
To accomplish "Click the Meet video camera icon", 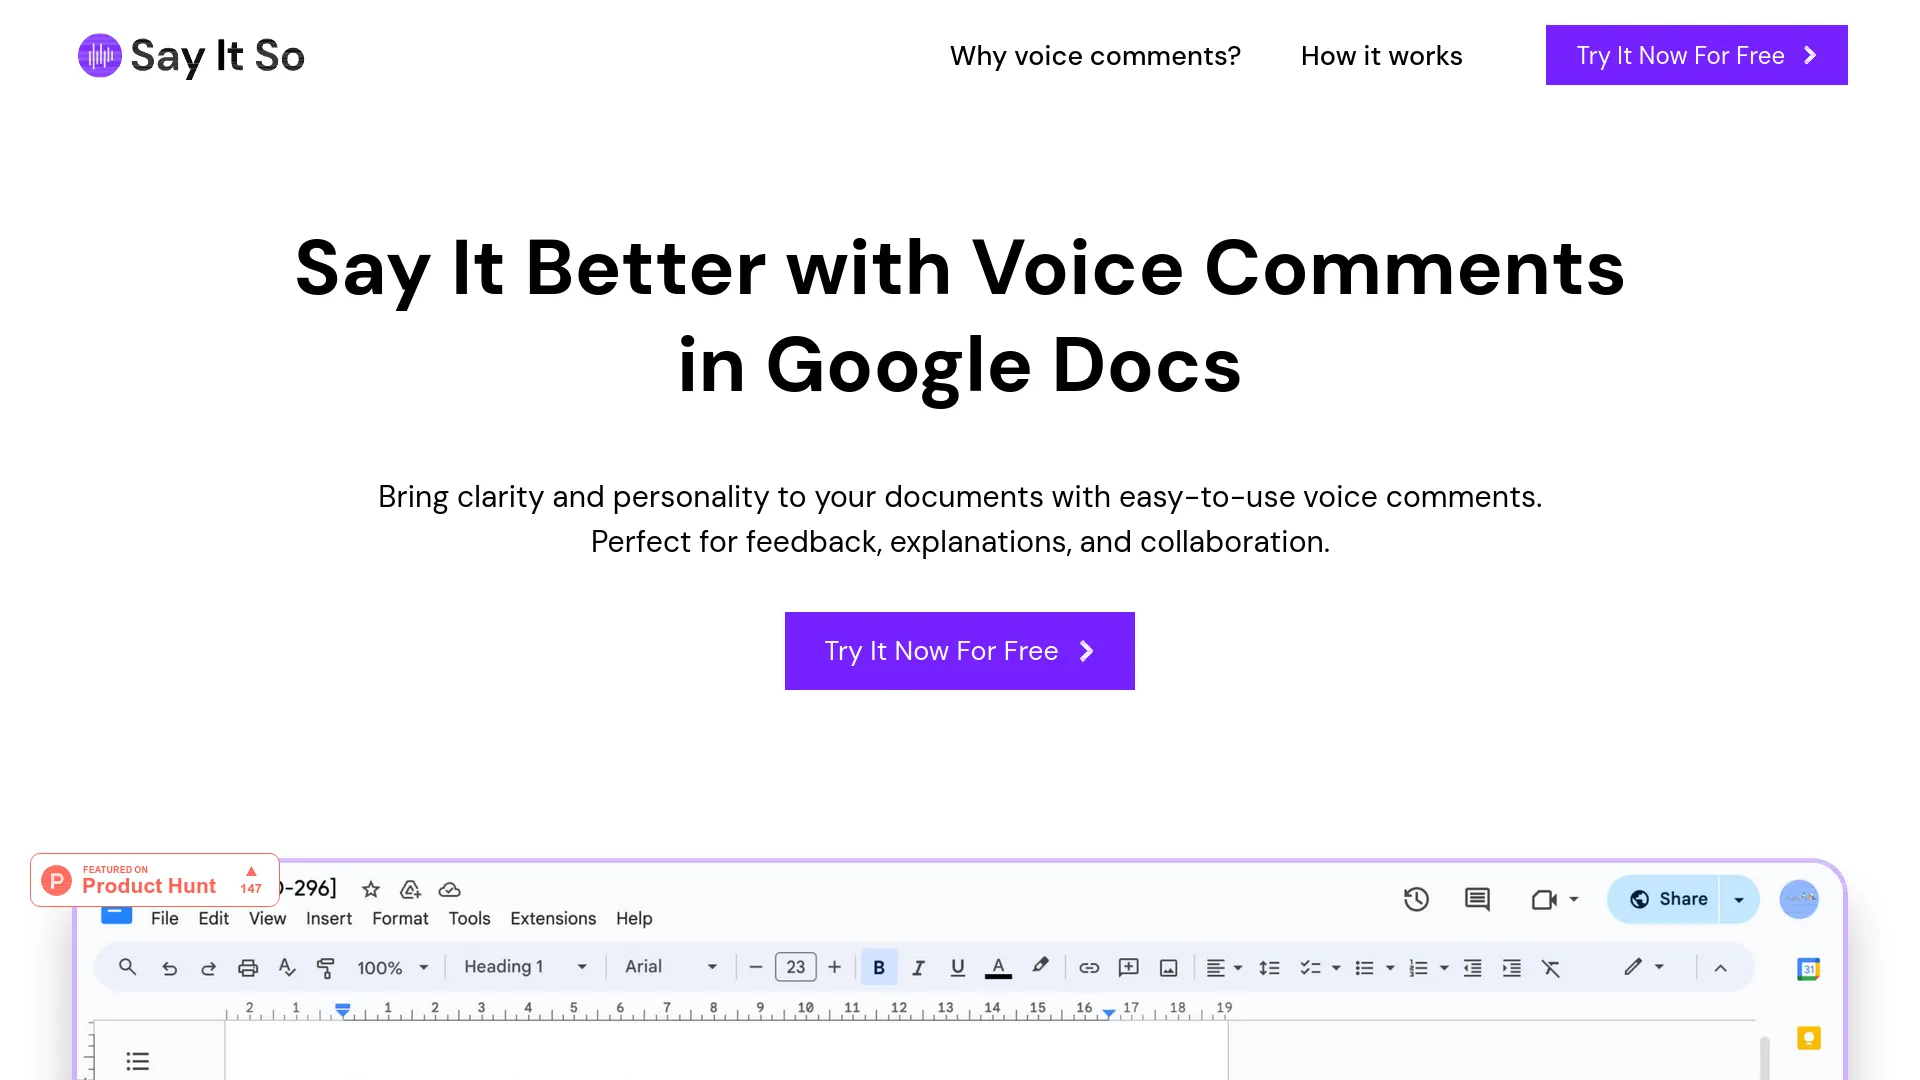I will point(1544,899).
